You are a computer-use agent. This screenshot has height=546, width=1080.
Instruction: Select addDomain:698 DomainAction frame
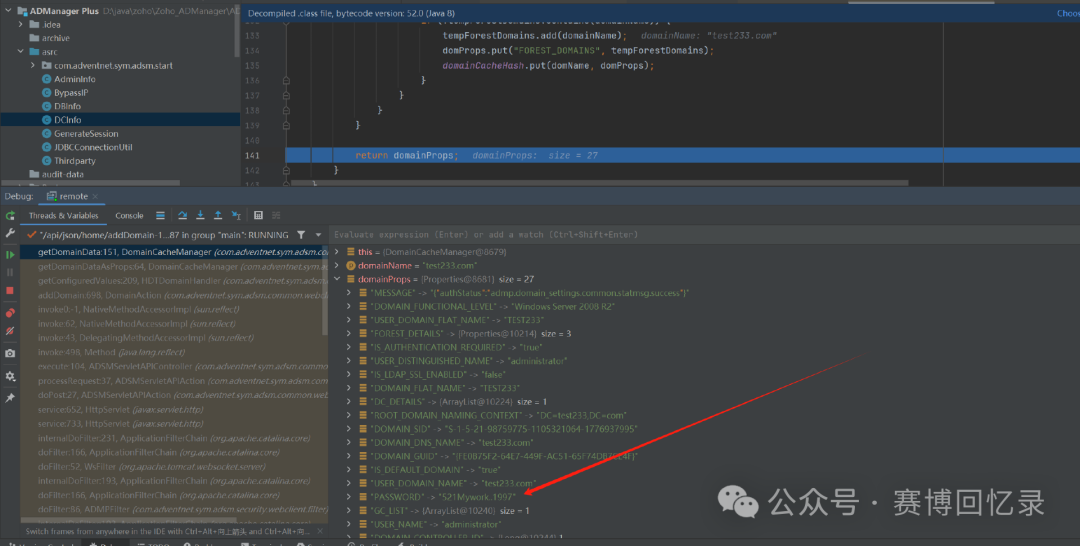point(174,295)
